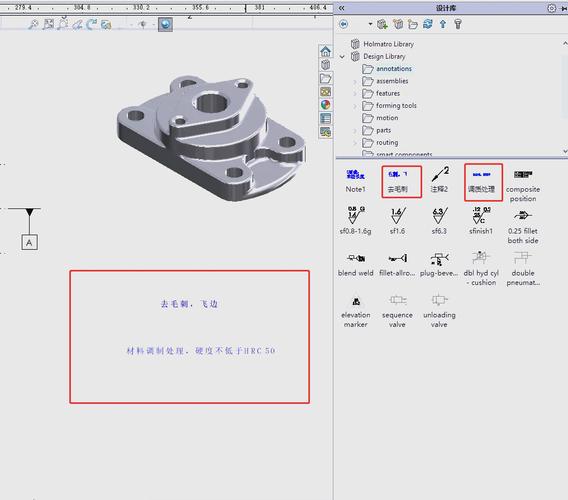Image resolution: width=568 pixels, height=500 pixels.
Task: Click Add File Location icon
Action: pyautogui.click(x=398, y=24)
